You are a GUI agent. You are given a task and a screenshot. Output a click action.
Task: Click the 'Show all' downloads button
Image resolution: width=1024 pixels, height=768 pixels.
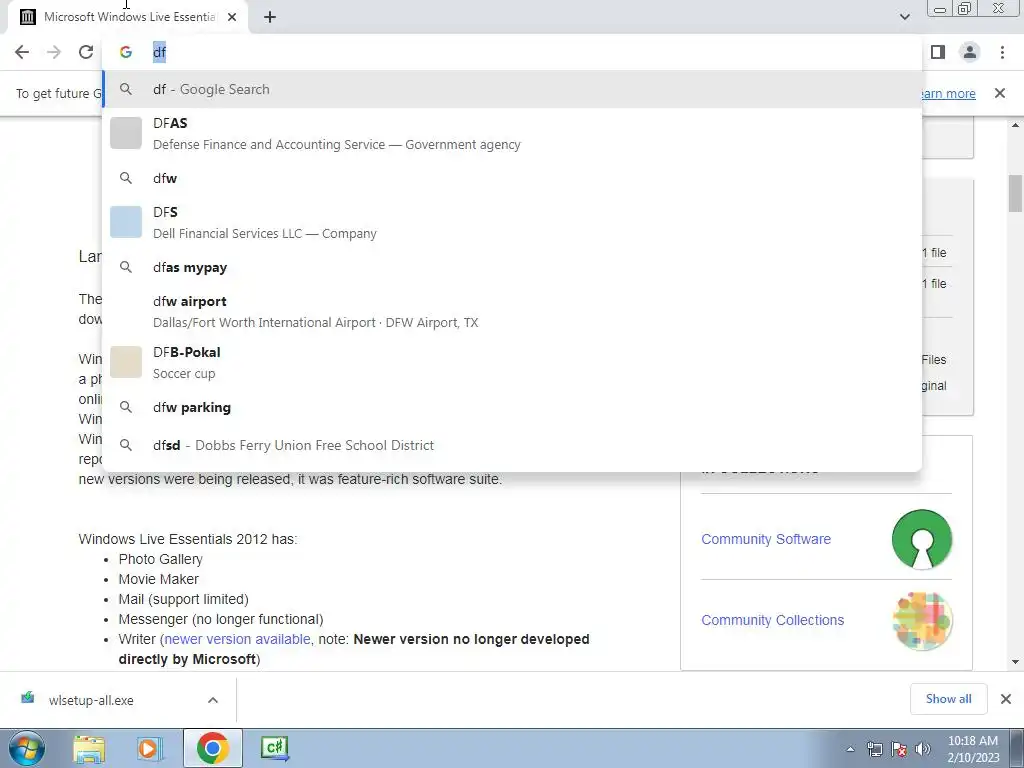[948, 699]
